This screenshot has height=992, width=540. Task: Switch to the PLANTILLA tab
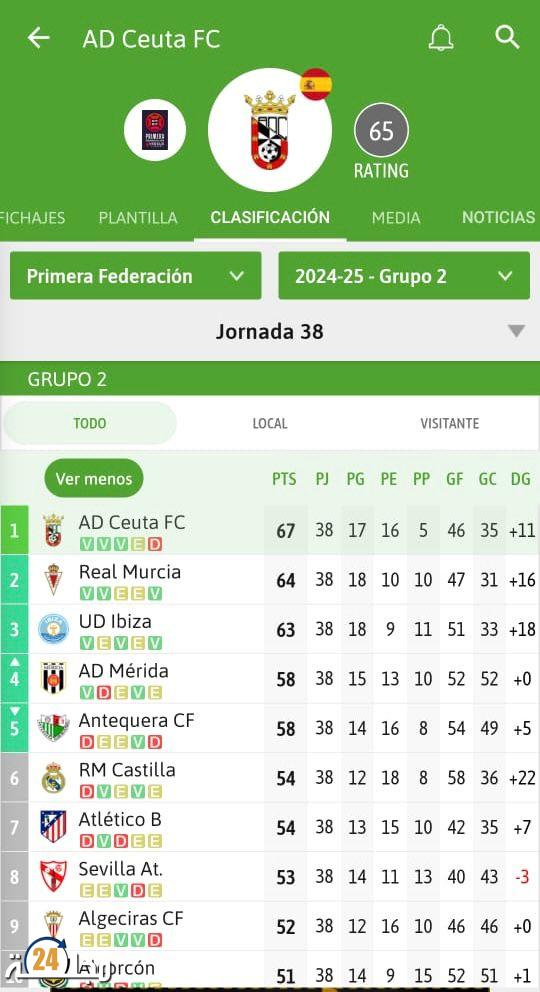[138, 218]
